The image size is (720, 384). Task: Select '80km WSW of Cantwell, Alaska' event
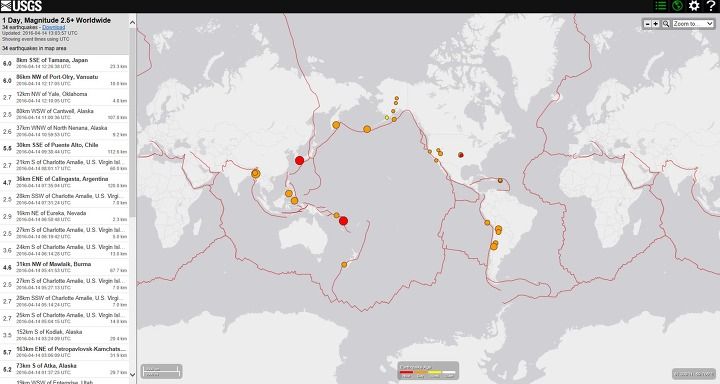click(x=65, y=114)
